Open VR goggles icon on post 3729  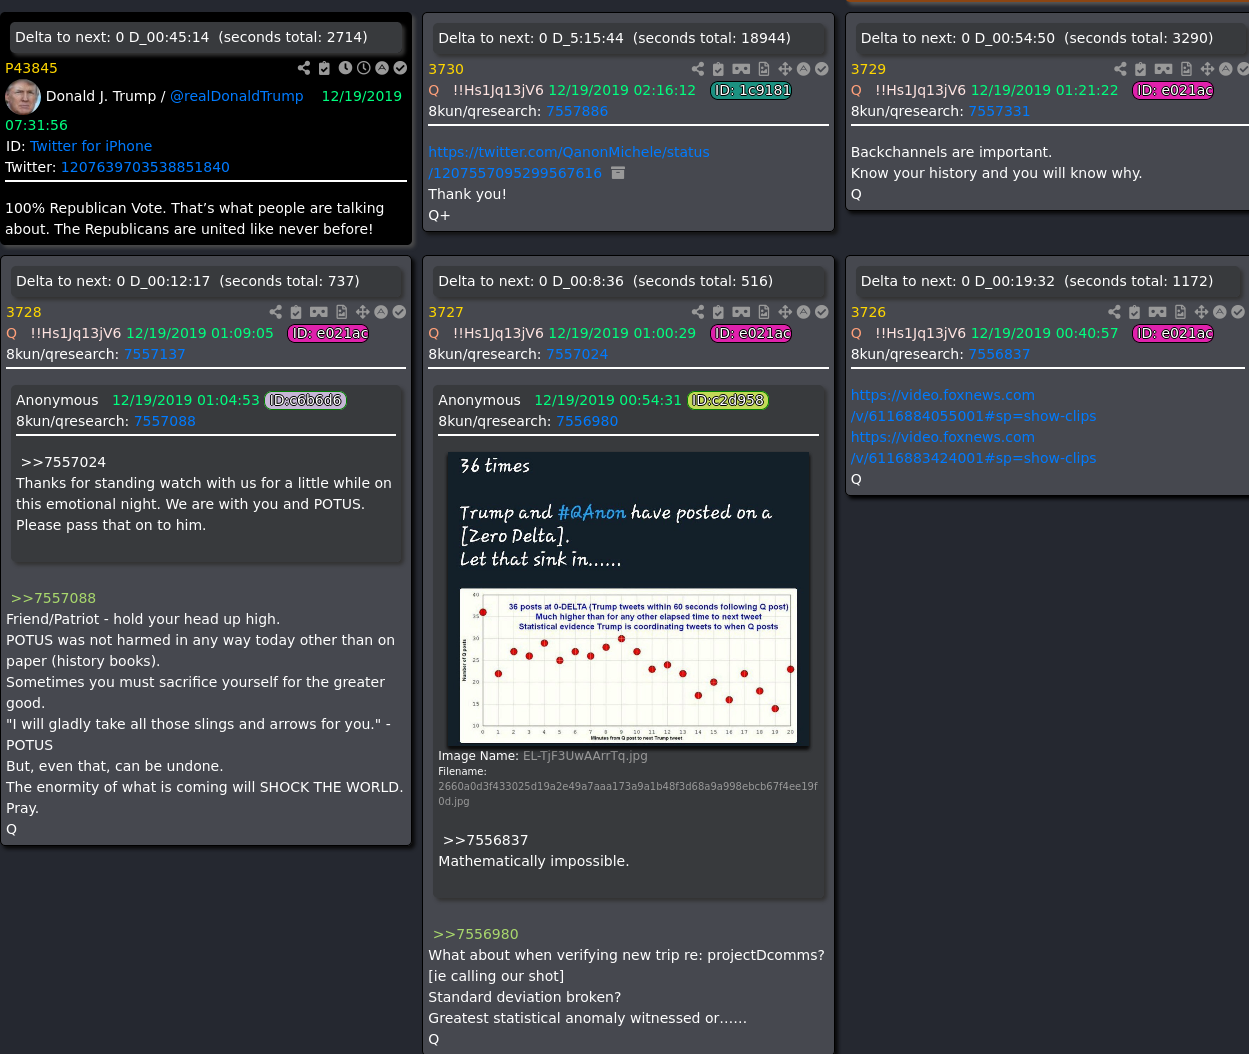coord(1163,69)
